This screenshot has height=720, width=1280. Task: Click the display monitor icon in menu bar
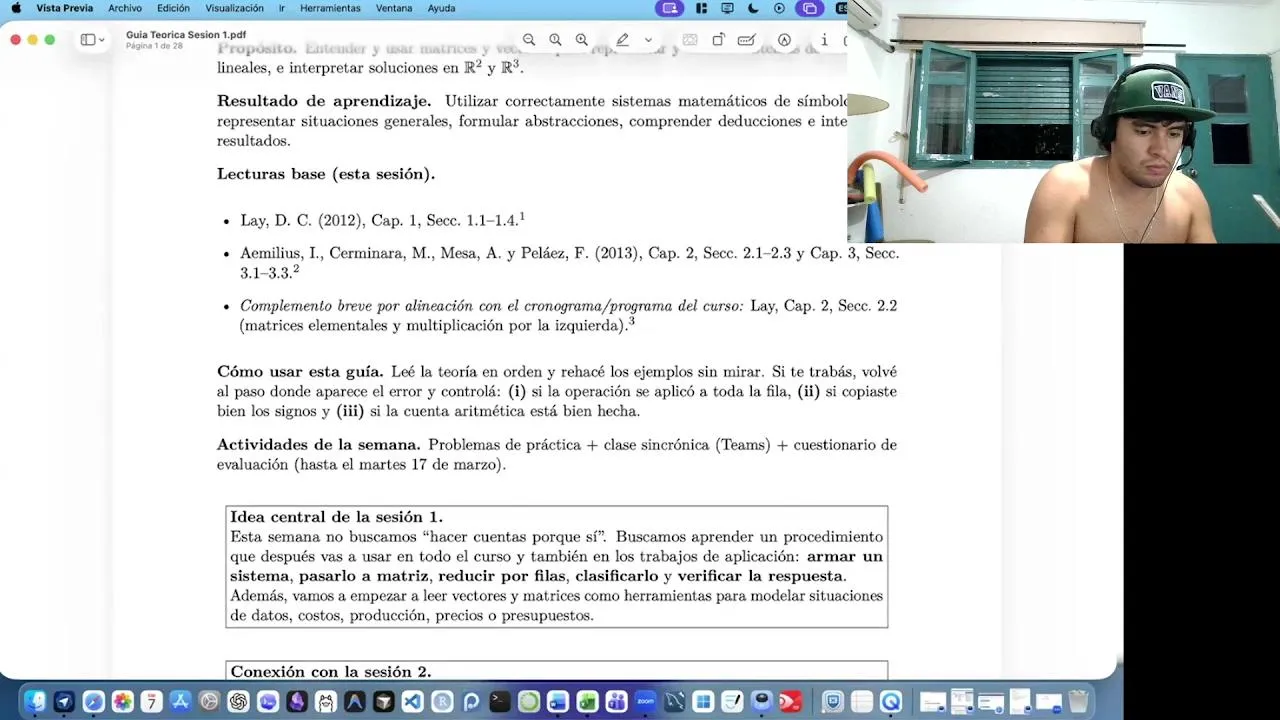tap(727, 8)
